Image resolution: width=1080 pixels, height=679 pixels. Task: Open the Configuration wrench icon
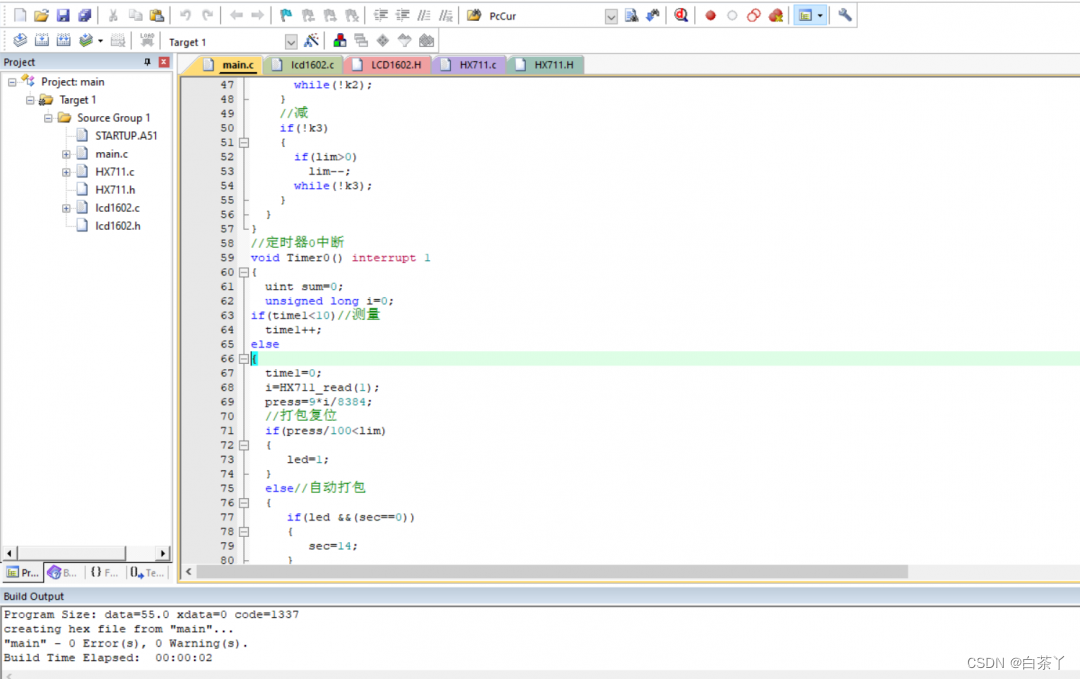(x=845, y=16)
